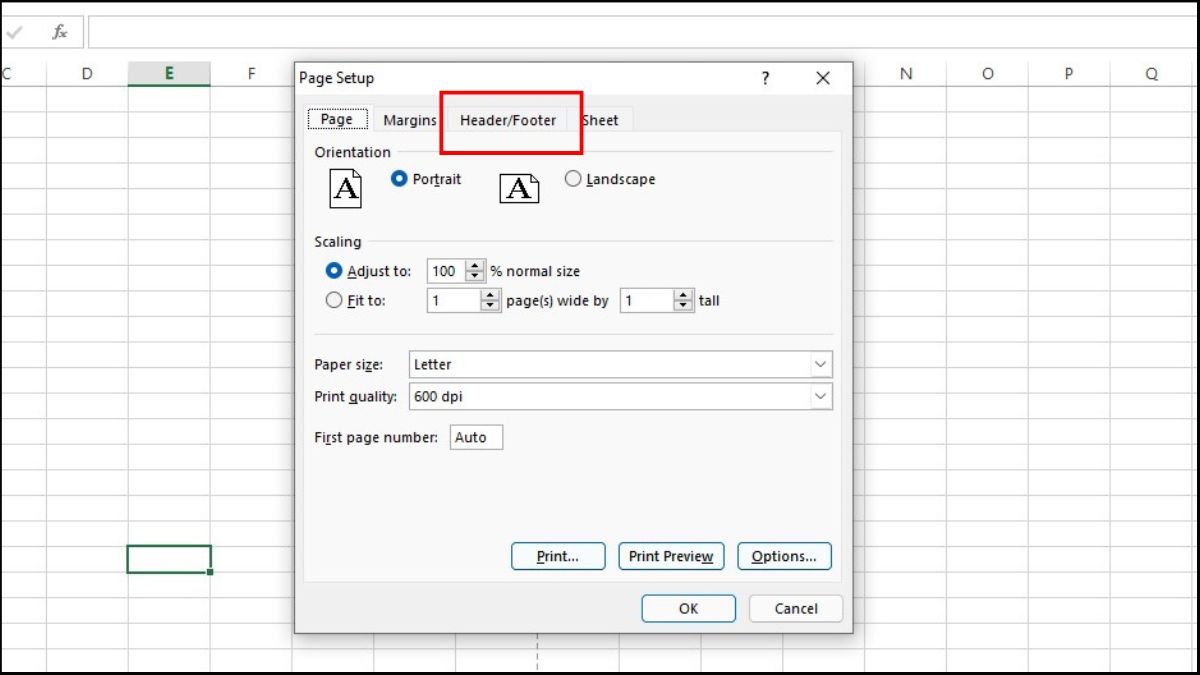The height and width of the screenshot is (675, 1200).
Task: Switch to the Header/Footer tab
Action: click(508, 120)
